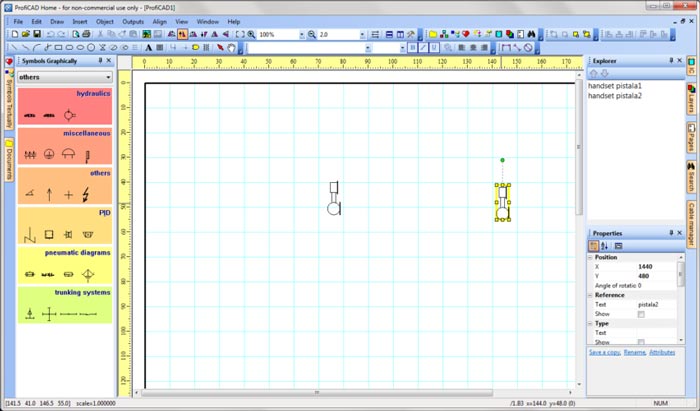Open the Insert menu
This screenshot has height=411, width=700.
(x=80, y=21)
